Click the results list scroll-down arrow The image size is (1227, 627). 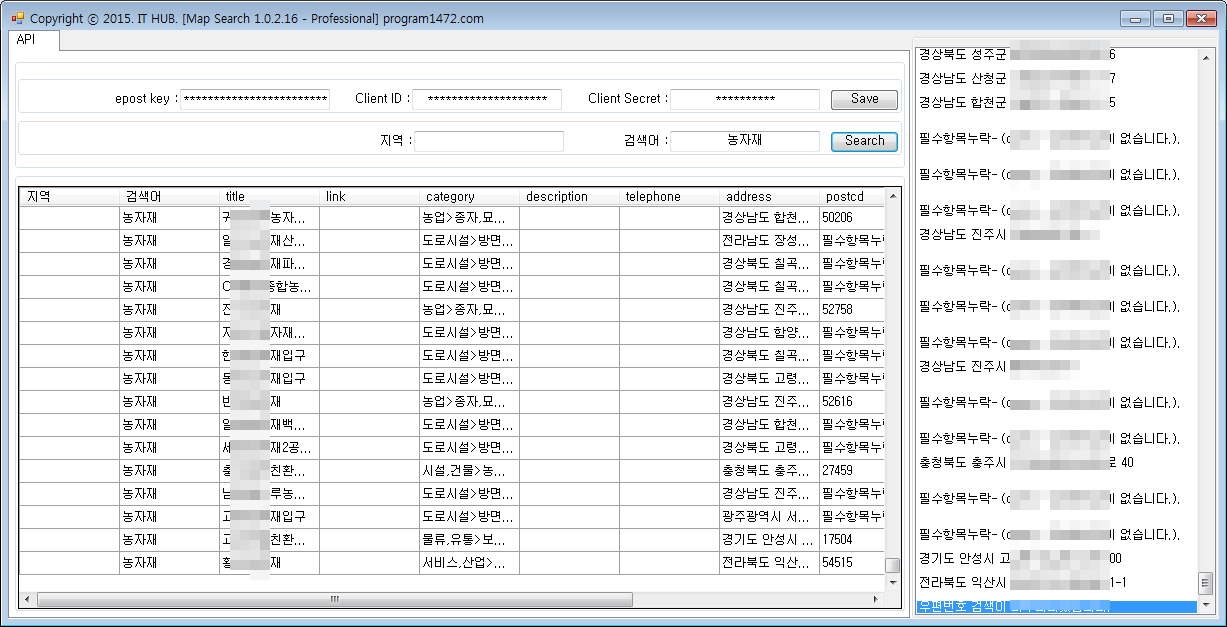click(x=1205, y=605)
